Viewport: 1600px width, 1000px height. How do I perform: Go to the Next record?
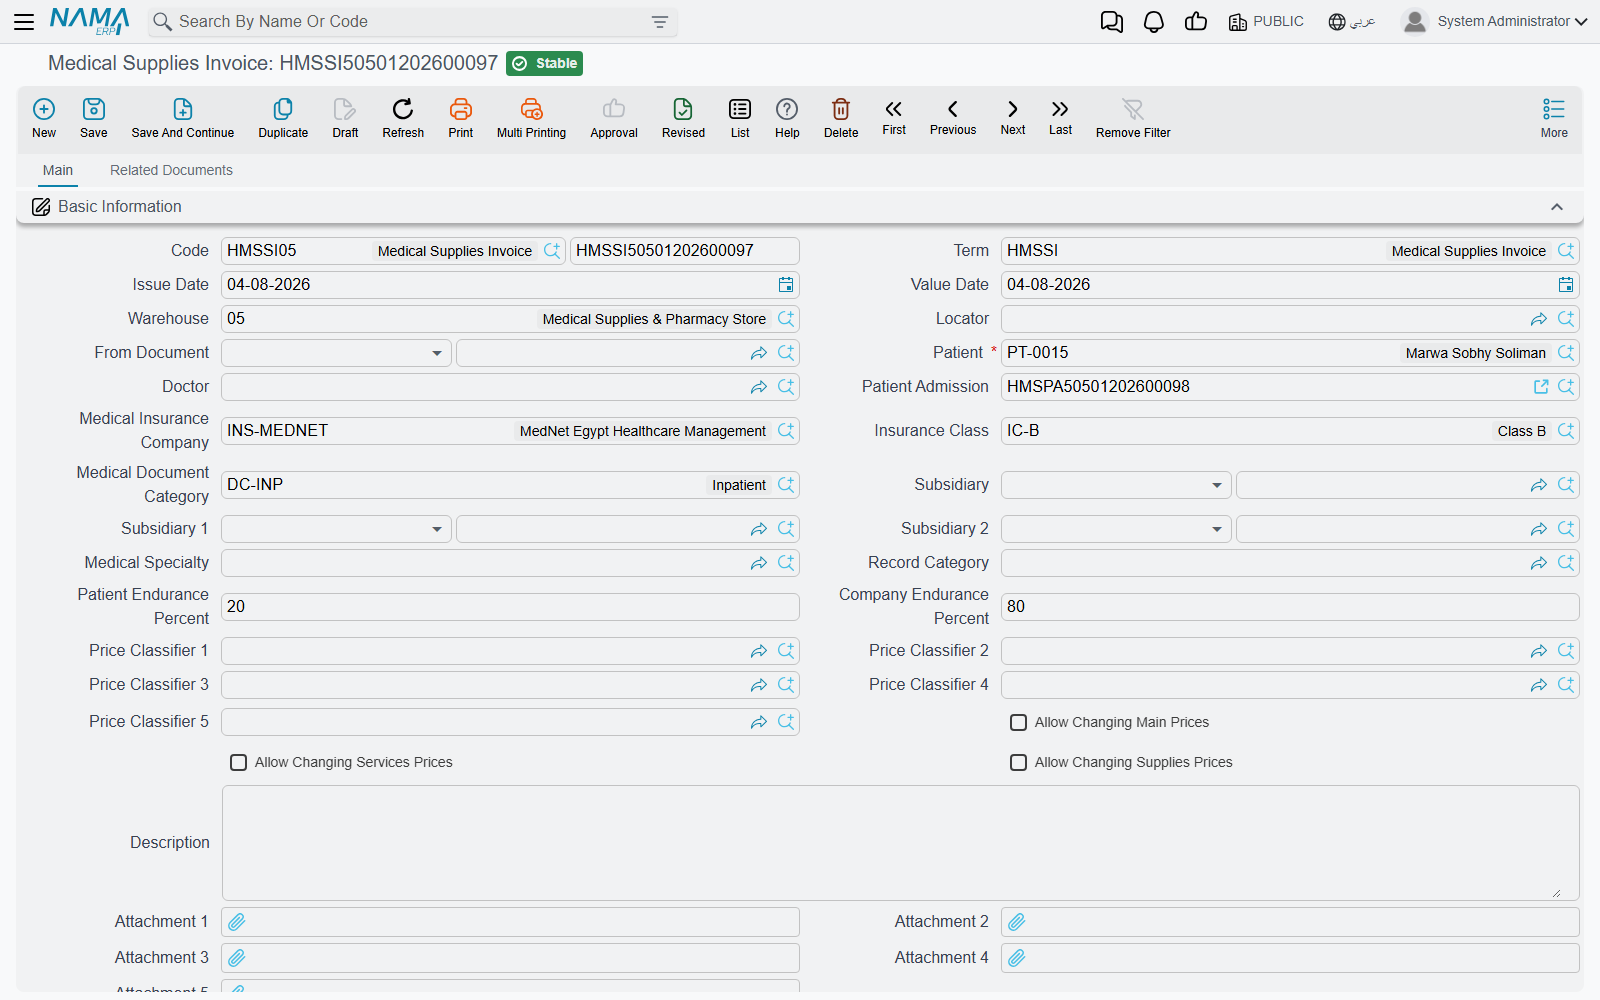tap(1013, 117)
